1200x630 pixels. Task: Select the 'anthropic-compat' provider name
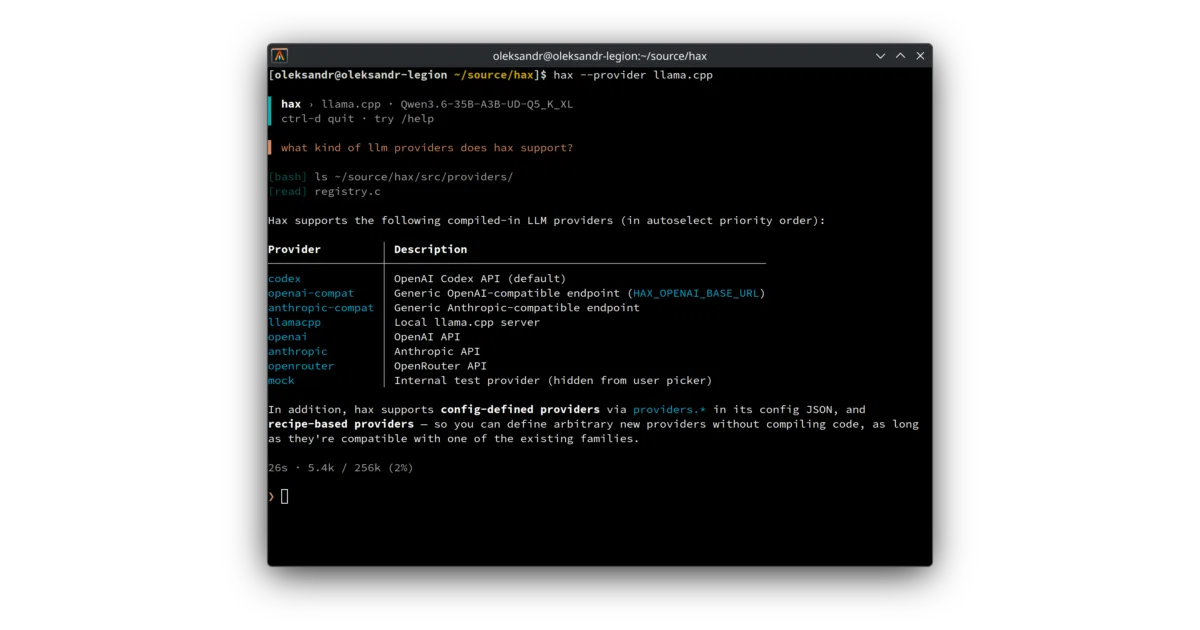321,308
